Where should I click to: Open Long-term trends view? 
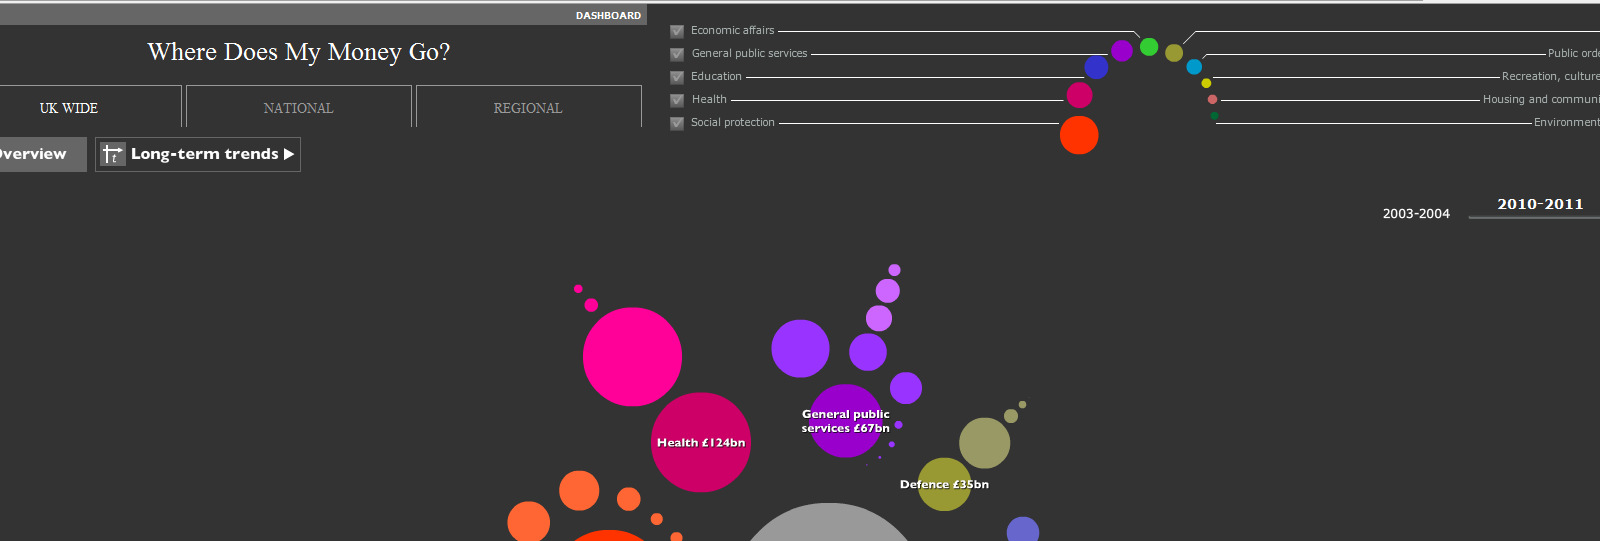coord(198,154)
